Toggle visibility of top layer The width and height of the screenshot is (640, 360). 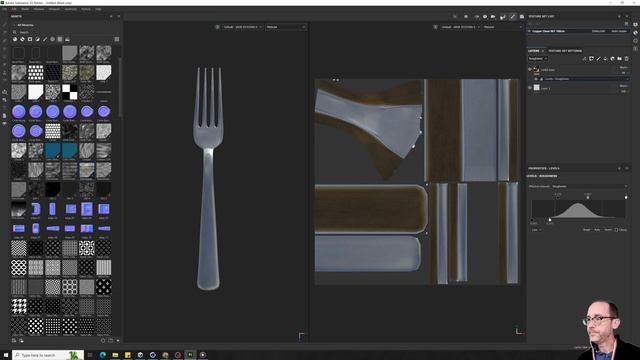(530, 69)
